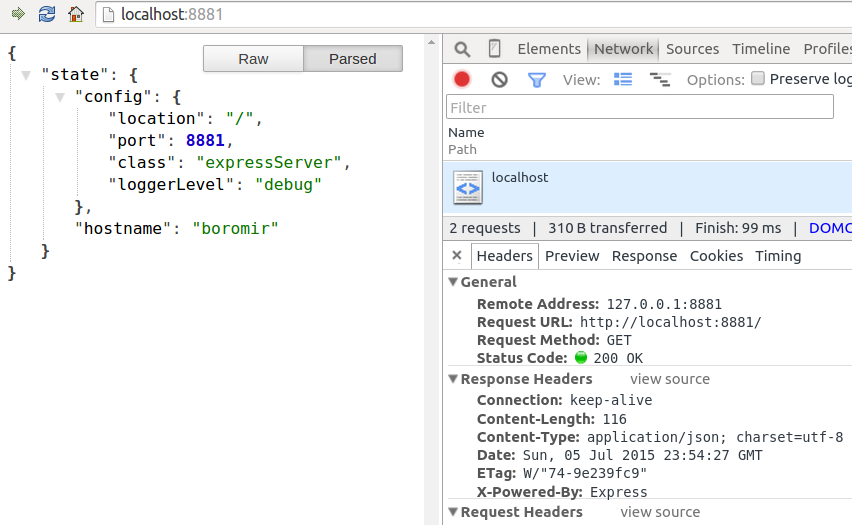Image resolution: width=852 pixels, height=525 pixels.
Task: Click the network Filter text field
Action: (x=640, y=107)
